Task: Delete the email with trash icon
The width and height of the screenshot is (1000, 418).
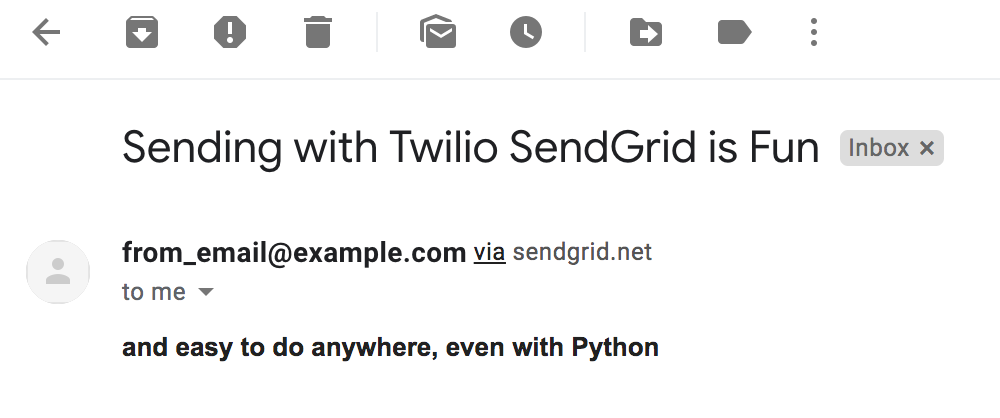Action: [318, 32]
